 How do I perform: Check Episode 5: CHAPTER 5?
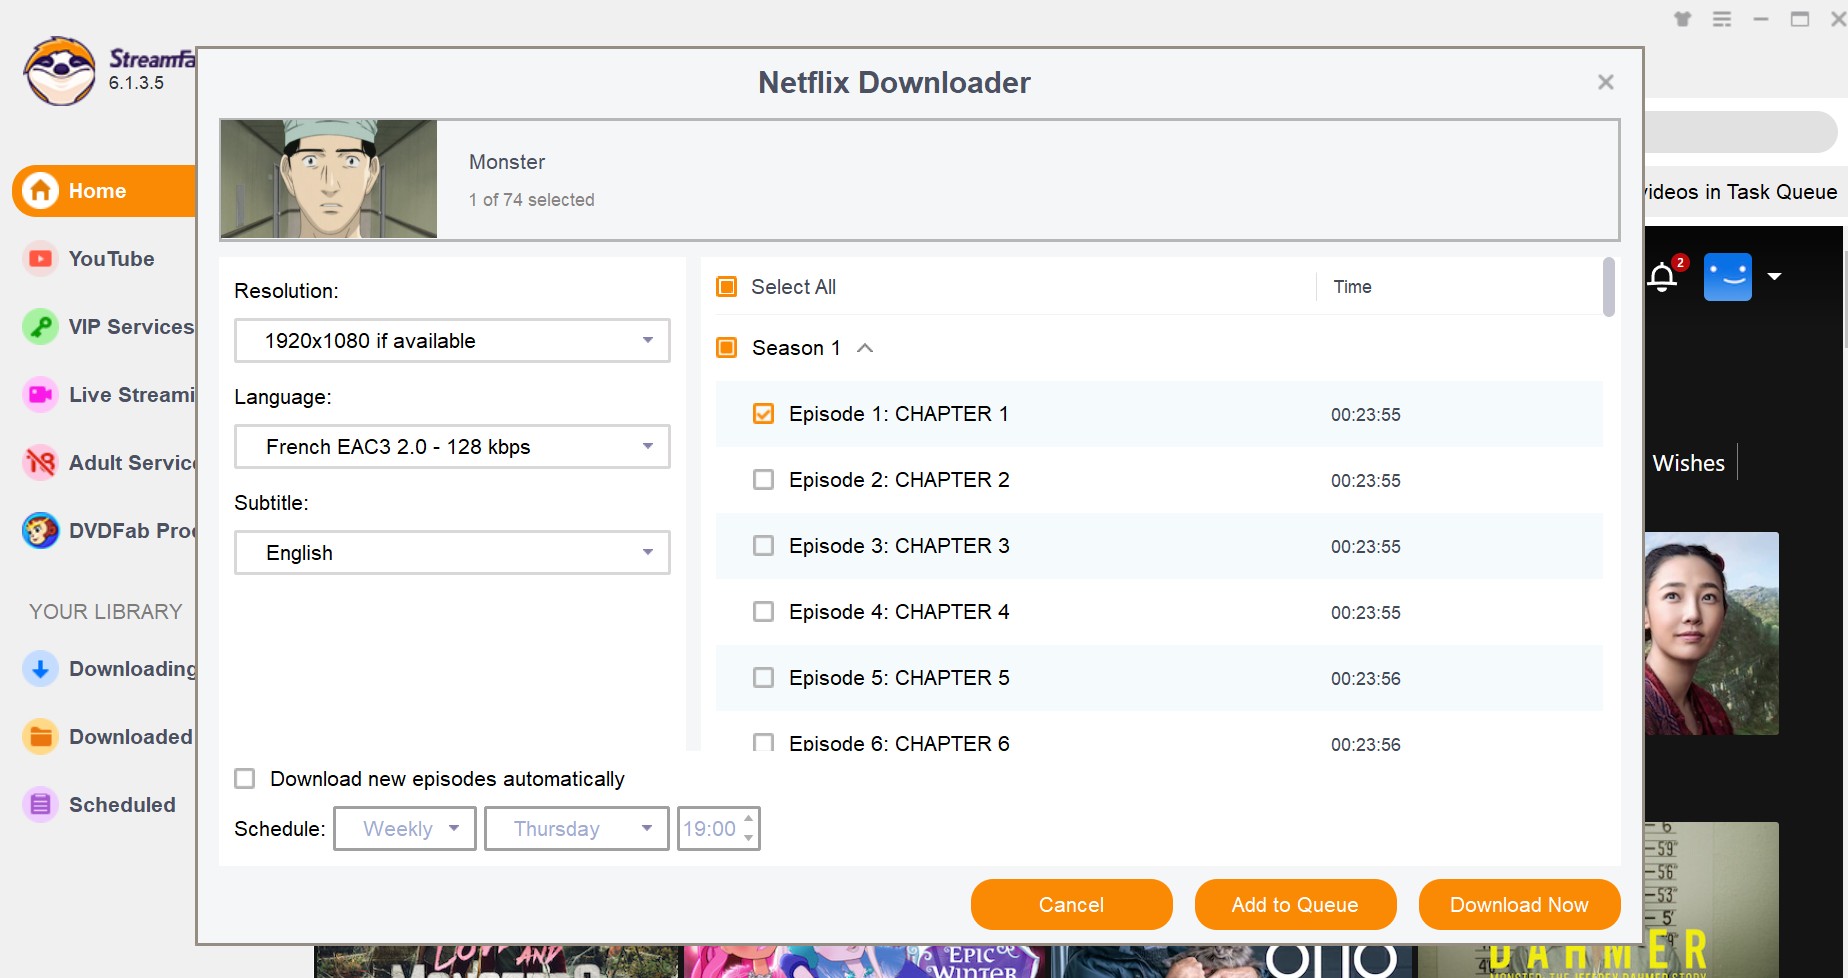(x=763, y=678)
